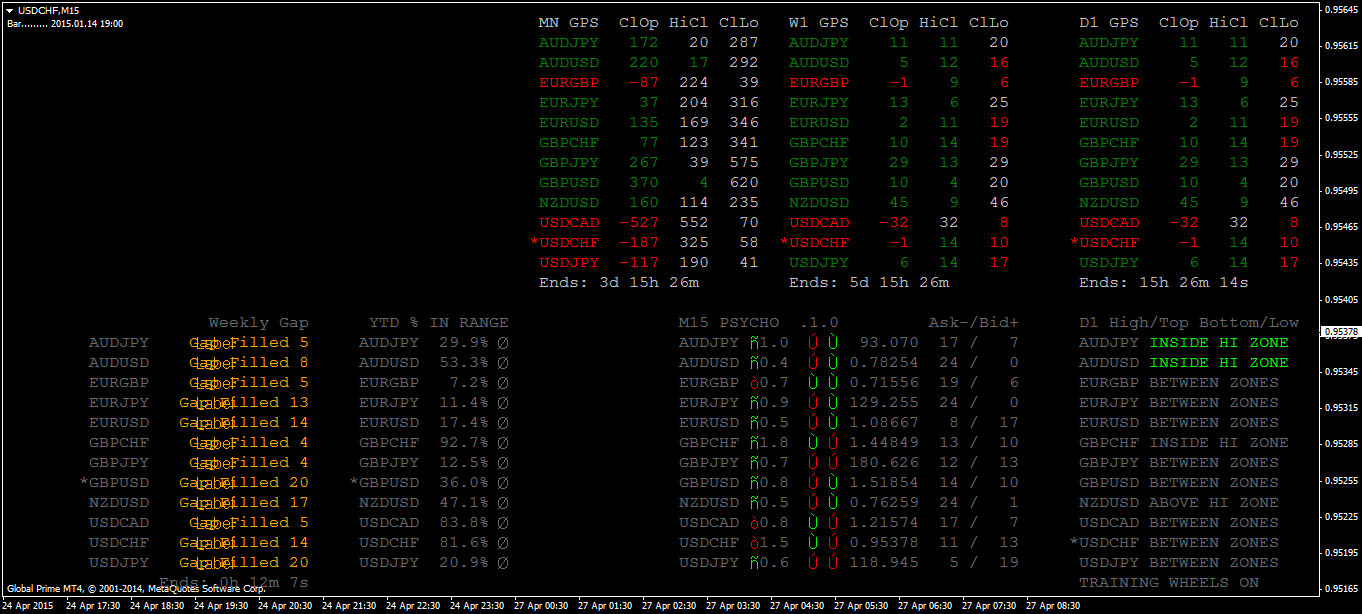Image resolution: width=1362 pixels, height=614 pixels.
Task: Click the red trend symbol in EURGBP PSYCHO row
Action: (x=754, y=382)
